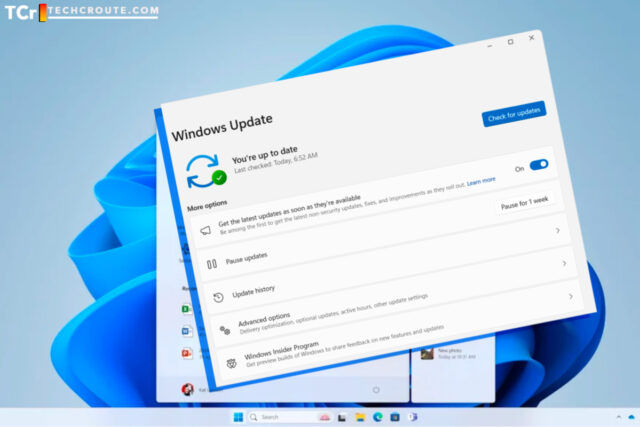The image size is (640, 427).
Task: Click the megaphone icon beside latest updates
Action: [206, 230]
